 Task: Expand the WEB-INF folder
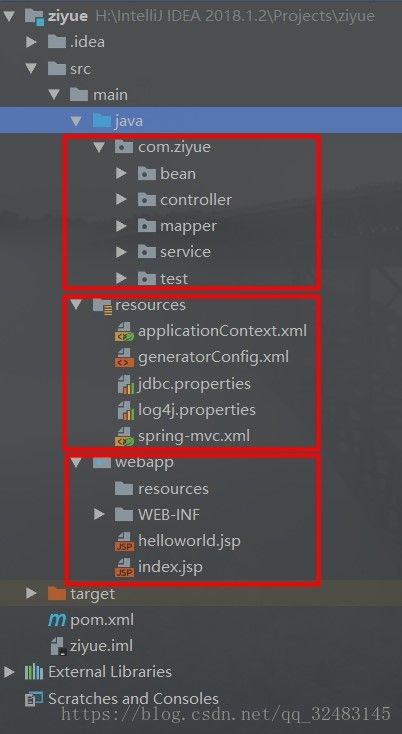point(98,515)
